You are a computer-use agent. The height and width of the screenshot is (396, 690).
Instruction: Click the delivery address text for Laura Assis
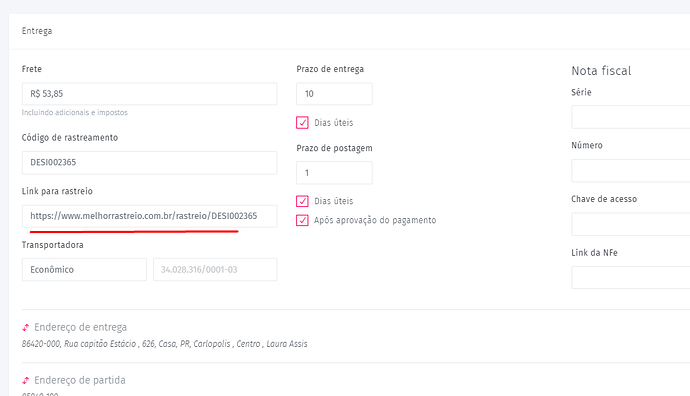point(165,344)
